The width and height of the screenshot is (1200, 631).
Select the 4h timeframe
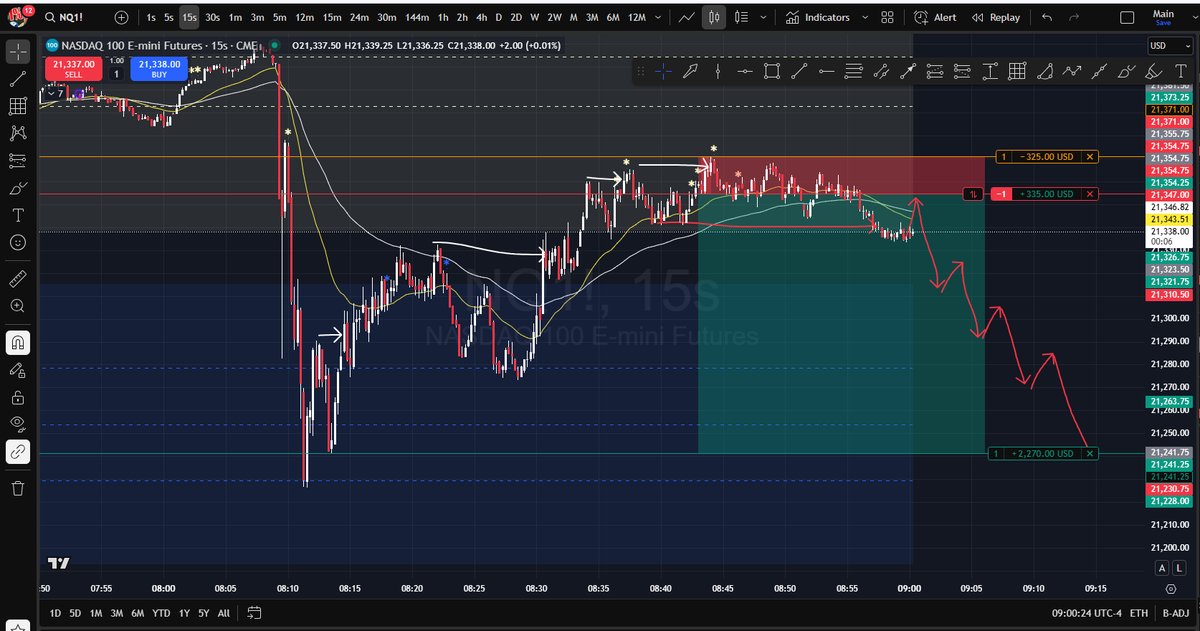tap(482, 17)
